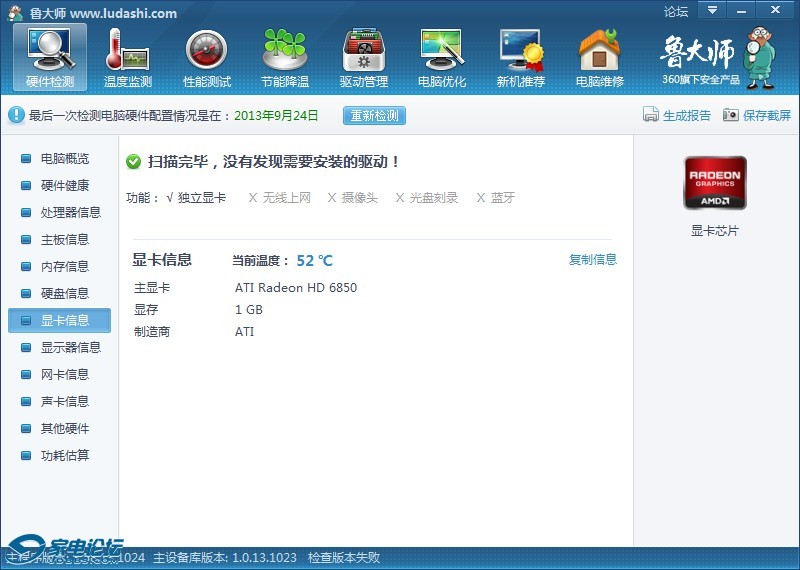
Task: Click the 重新检测 re-scan button
Action: pos(374,115)
